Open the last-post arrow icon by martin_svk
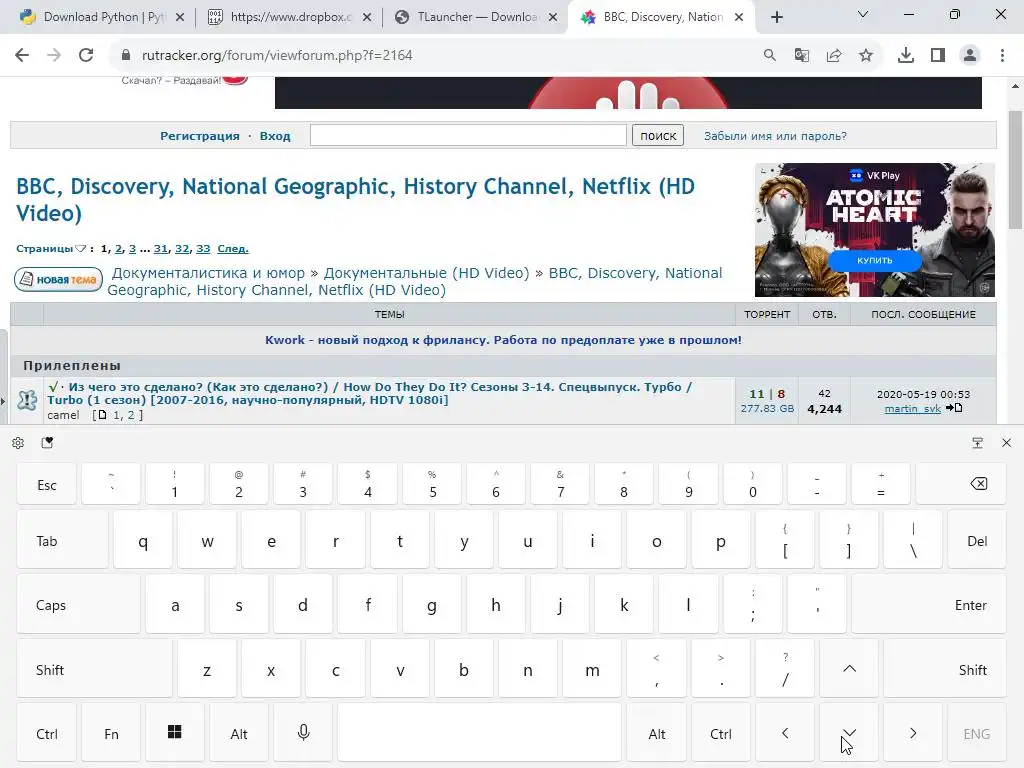The height and width of the screenshot is (768, 1024). [954, 408]
